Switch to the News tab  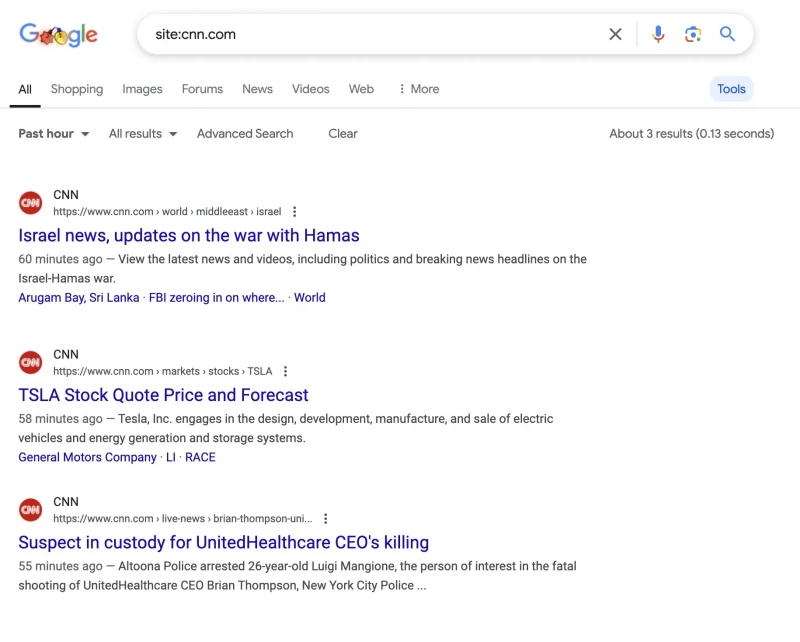click(x=257, y=89)
